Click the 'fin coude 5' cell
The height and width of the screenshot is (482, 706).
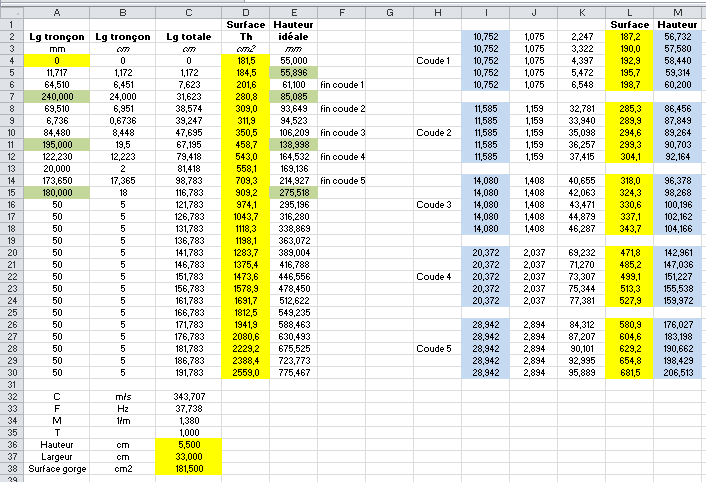click(341, 180)
